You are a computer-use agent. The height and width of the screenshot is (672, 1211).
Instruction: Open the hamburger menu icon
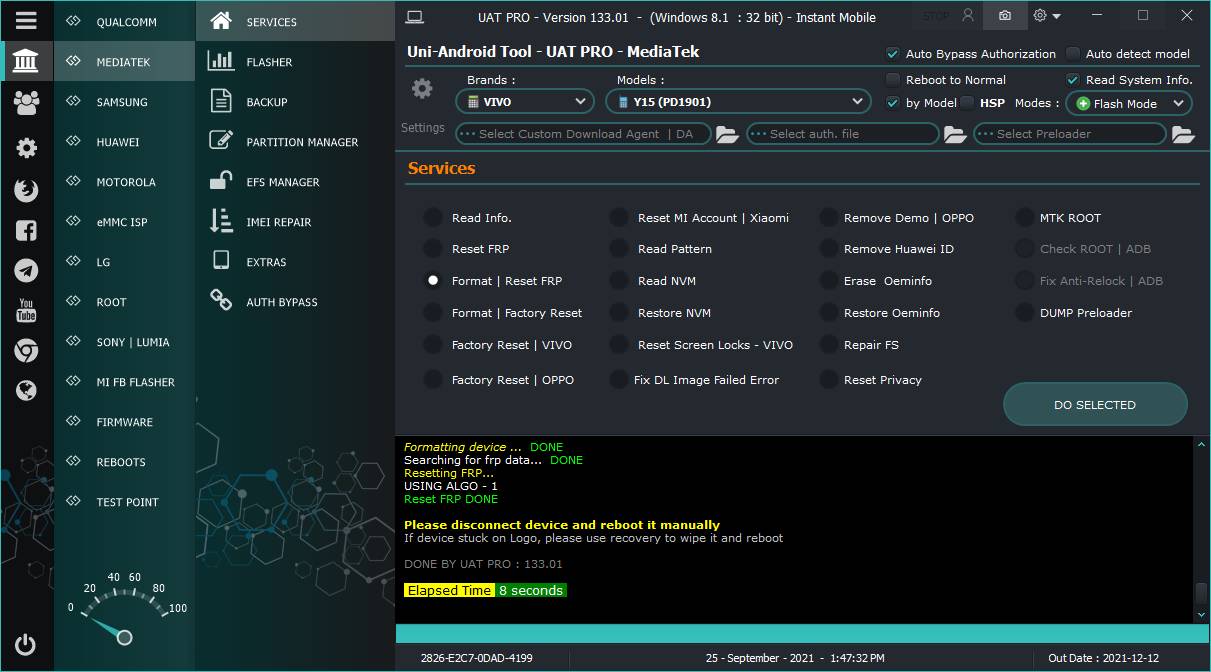coord(26,20)
